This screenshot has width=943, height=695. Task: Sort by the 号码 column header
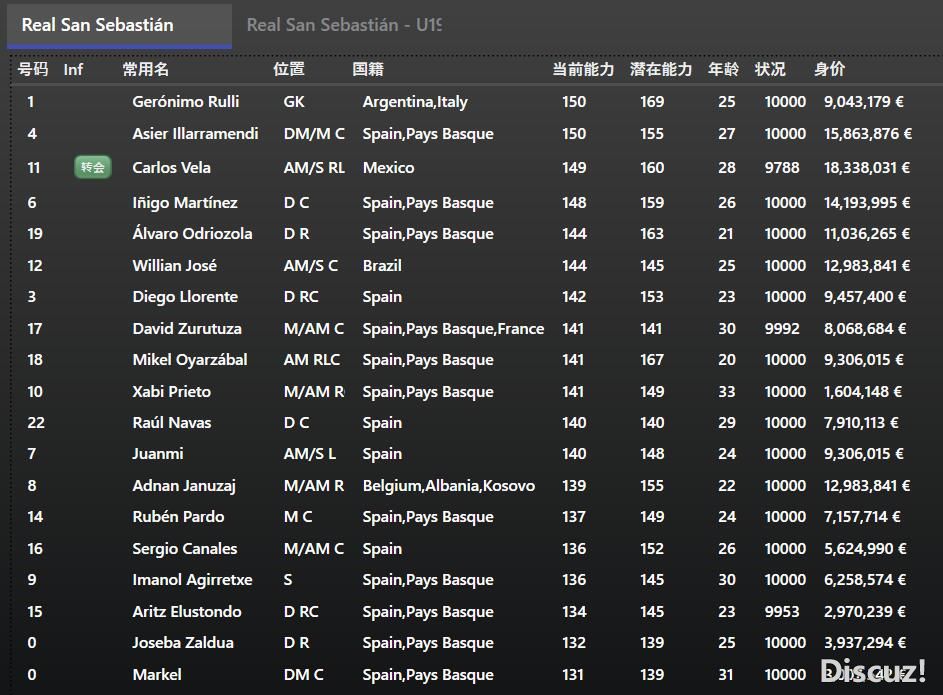pyautogui.click(x=32, y=69)
